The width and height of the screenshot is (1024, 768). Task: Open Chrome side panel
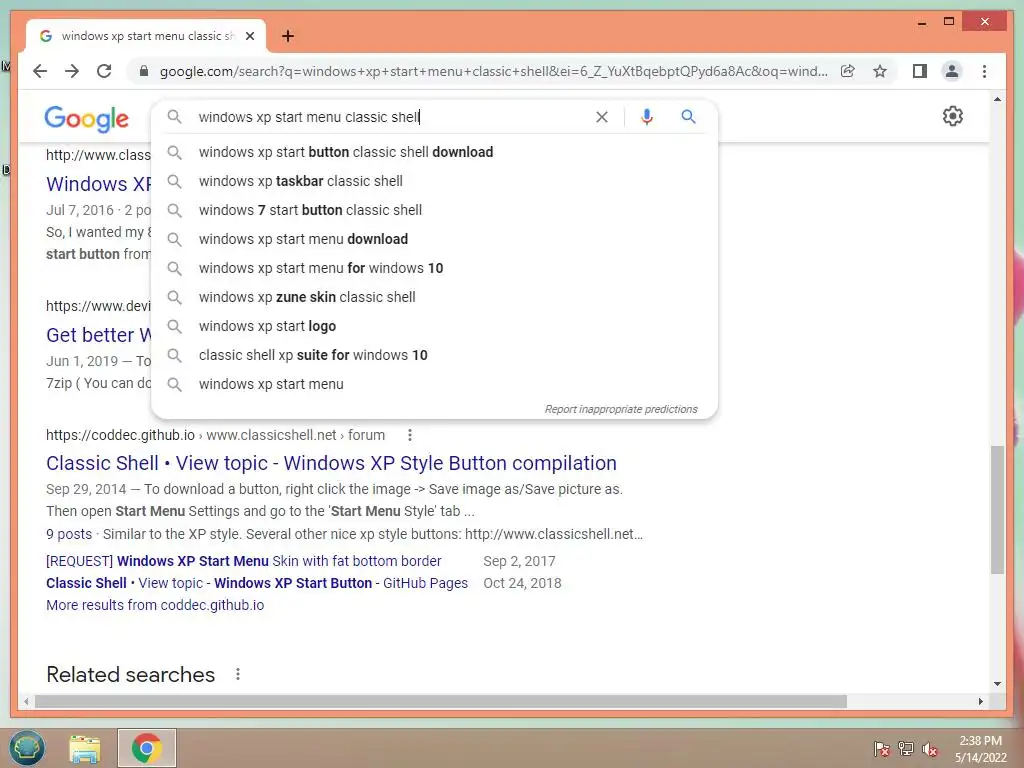click(x=920, y=71)
